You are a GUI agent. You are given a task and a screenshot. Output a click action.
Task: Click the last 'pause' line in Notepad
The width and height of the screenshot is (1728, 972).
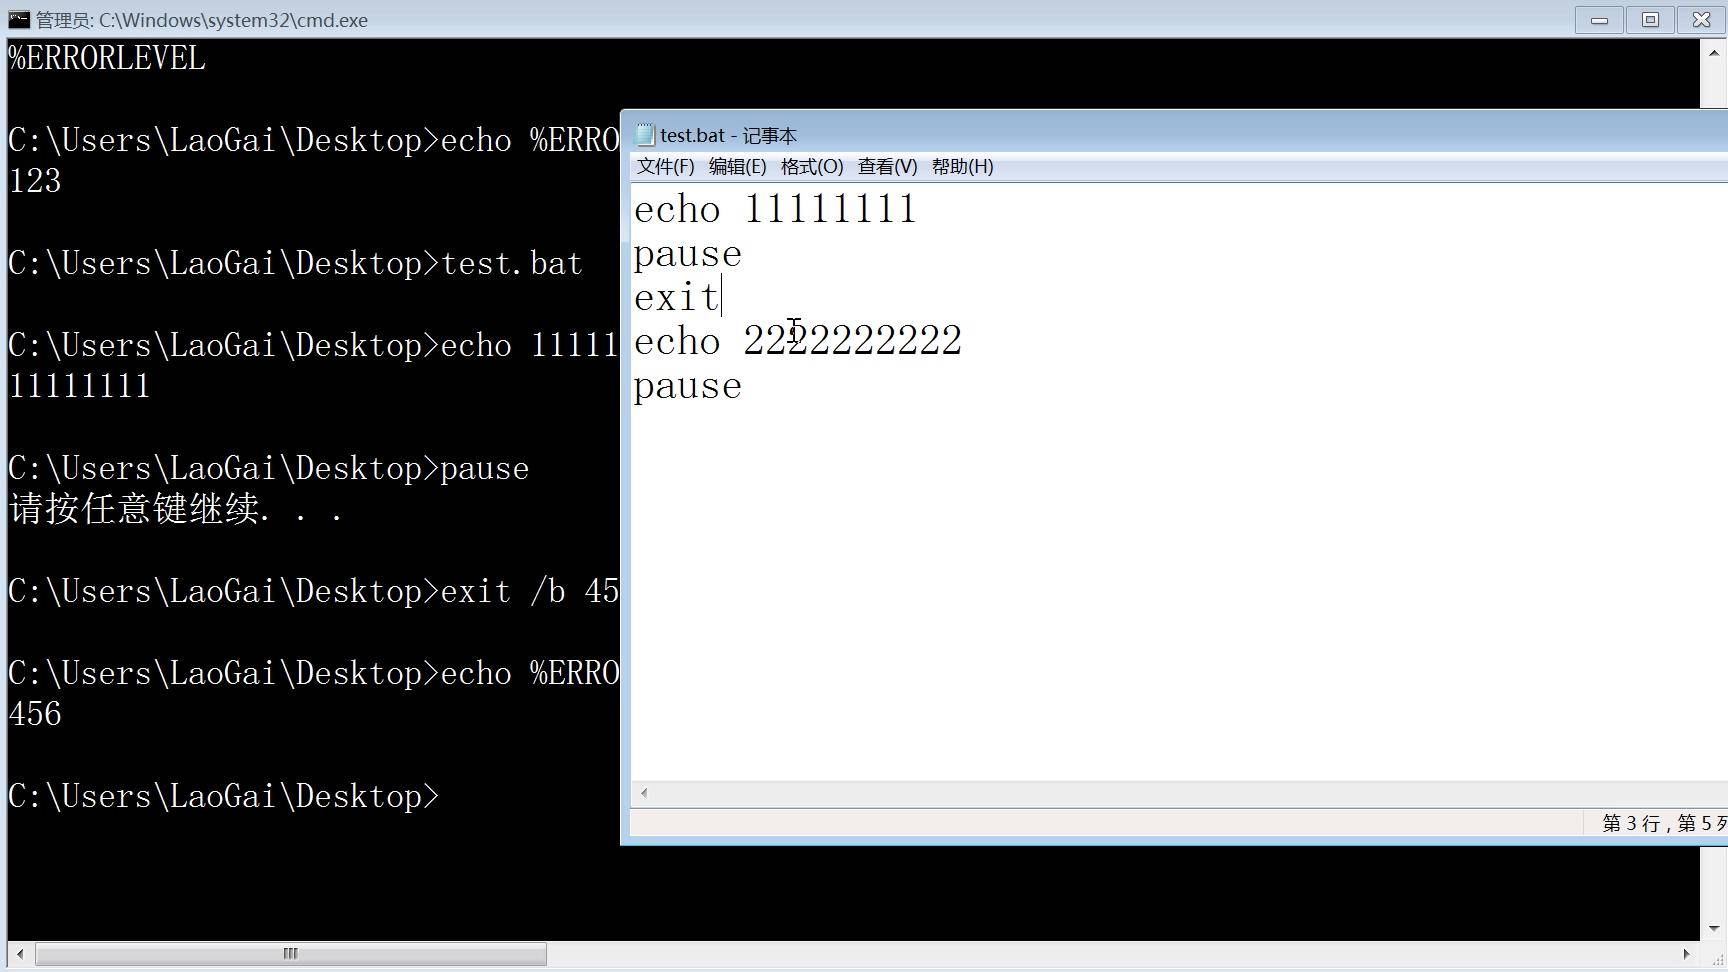pos(688,386)
